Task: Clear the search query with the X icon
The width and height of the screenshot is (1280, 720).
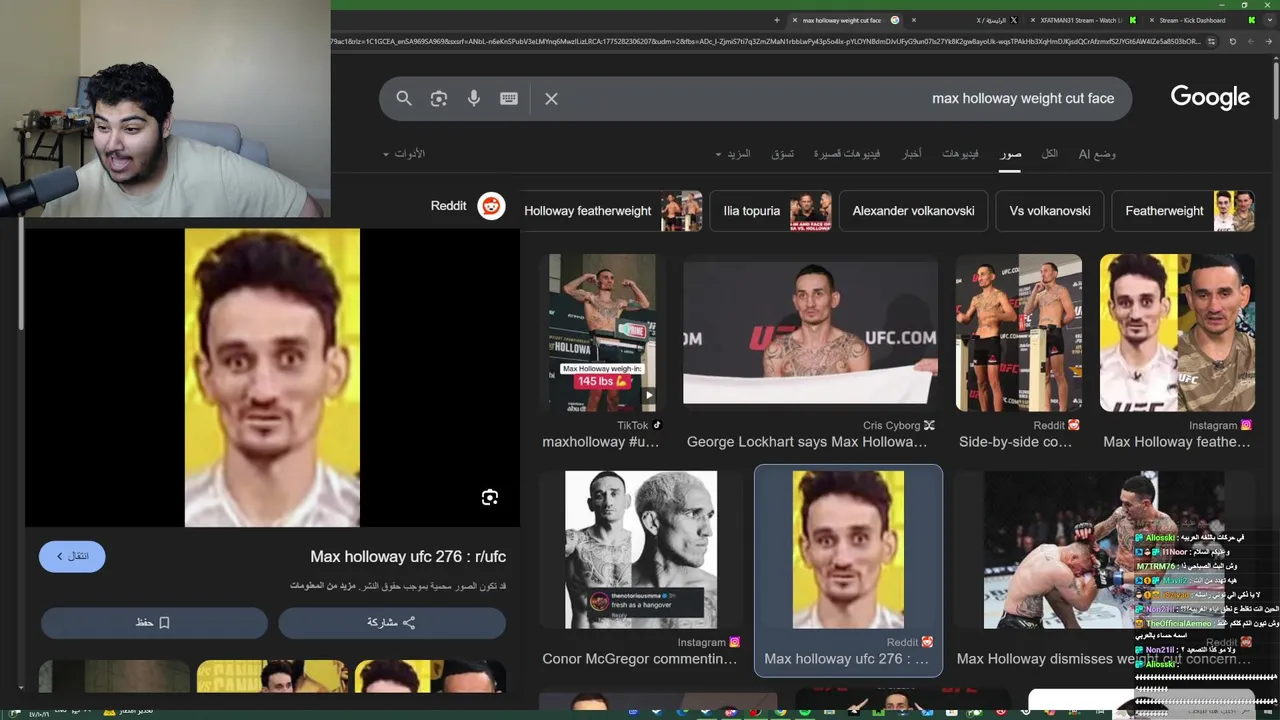Action: 551,98
